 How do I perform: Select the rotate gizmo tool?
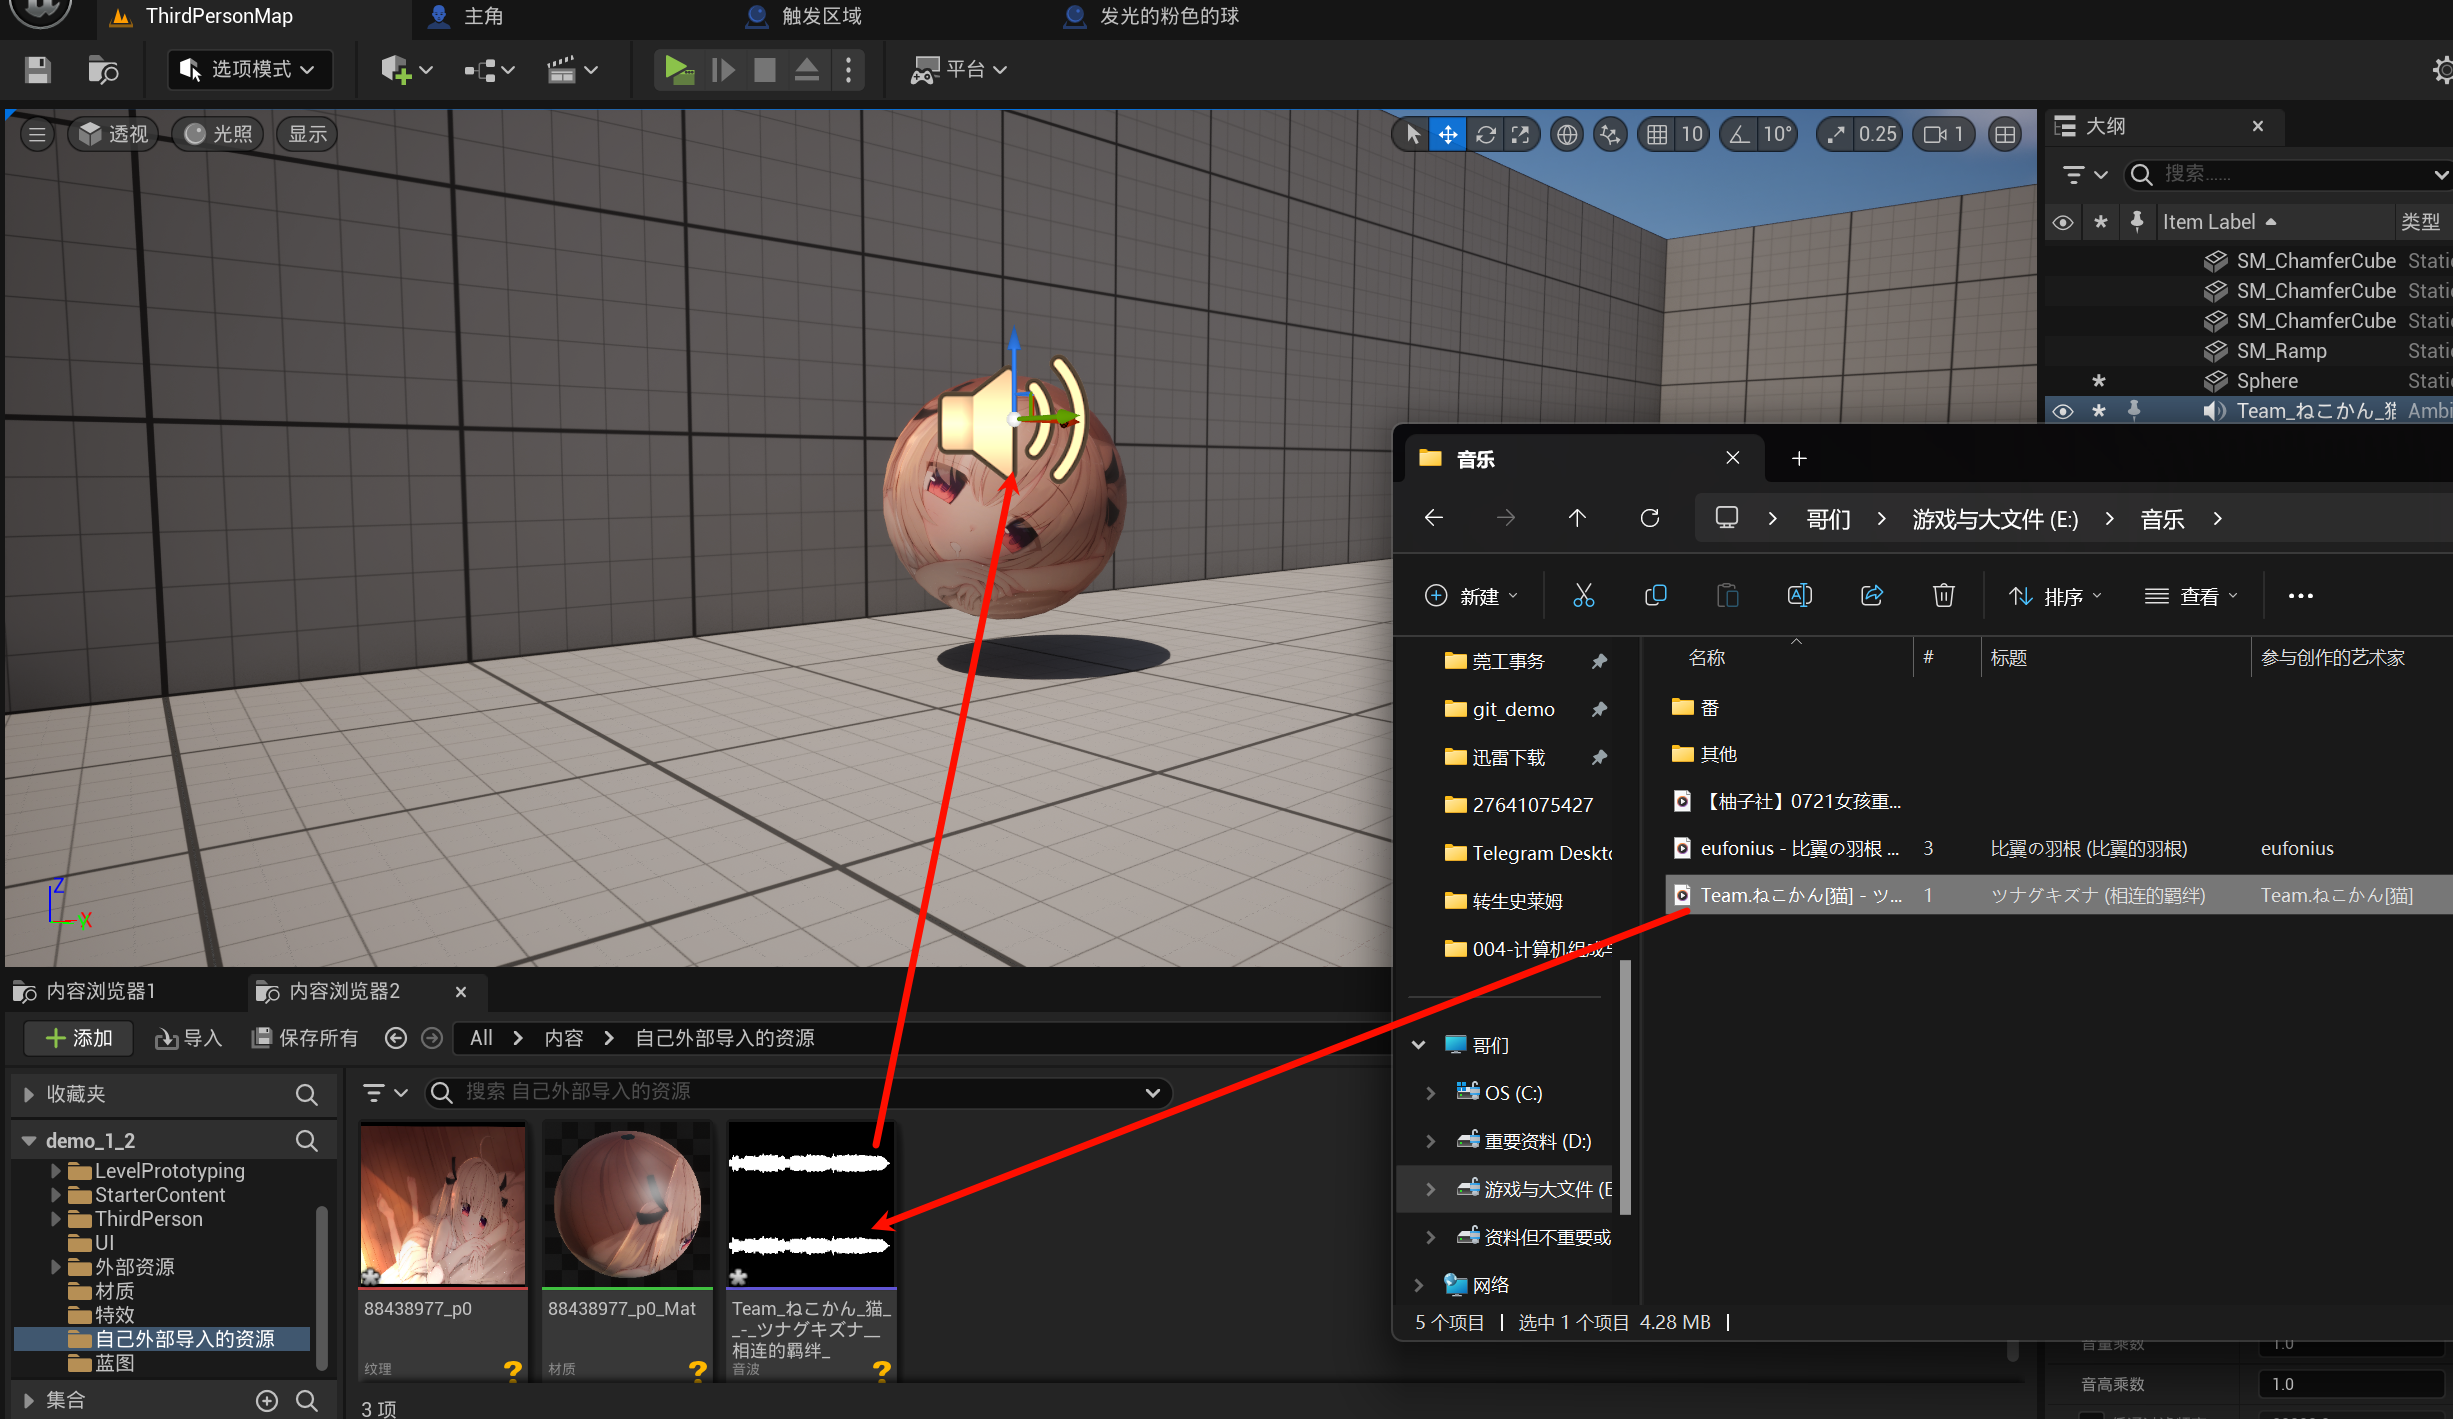point(1485,134)
